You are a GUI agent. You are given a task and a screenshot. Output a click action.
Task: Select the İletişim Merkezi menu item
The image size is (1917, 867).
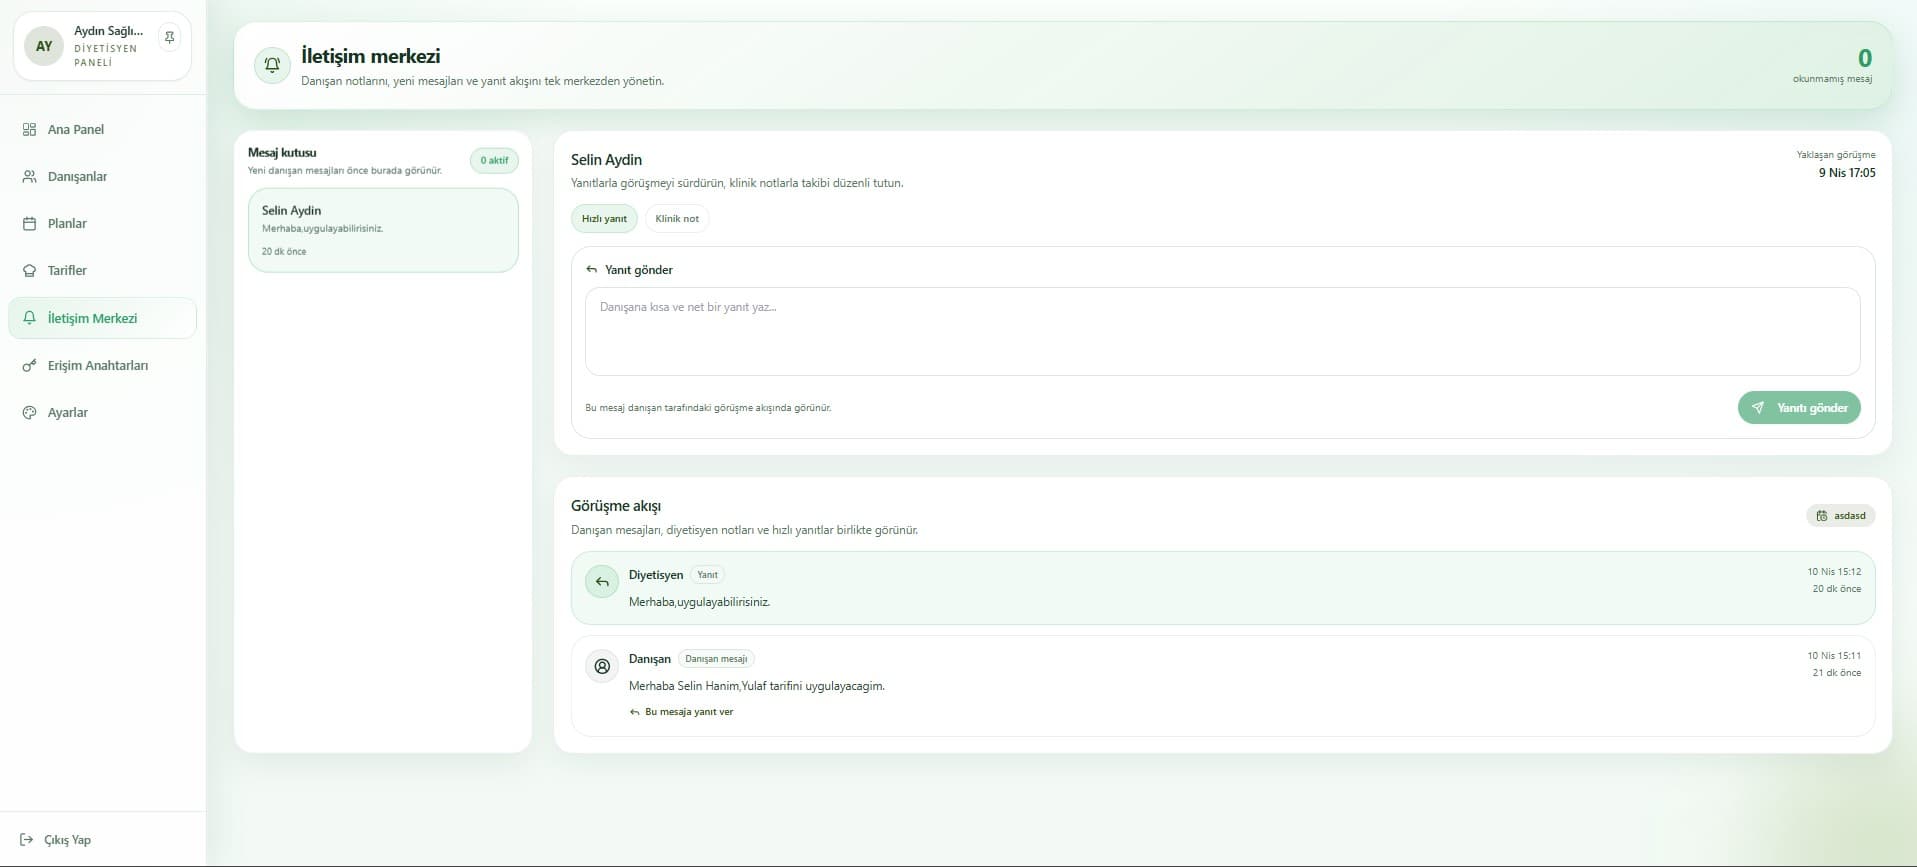point(92,319)
